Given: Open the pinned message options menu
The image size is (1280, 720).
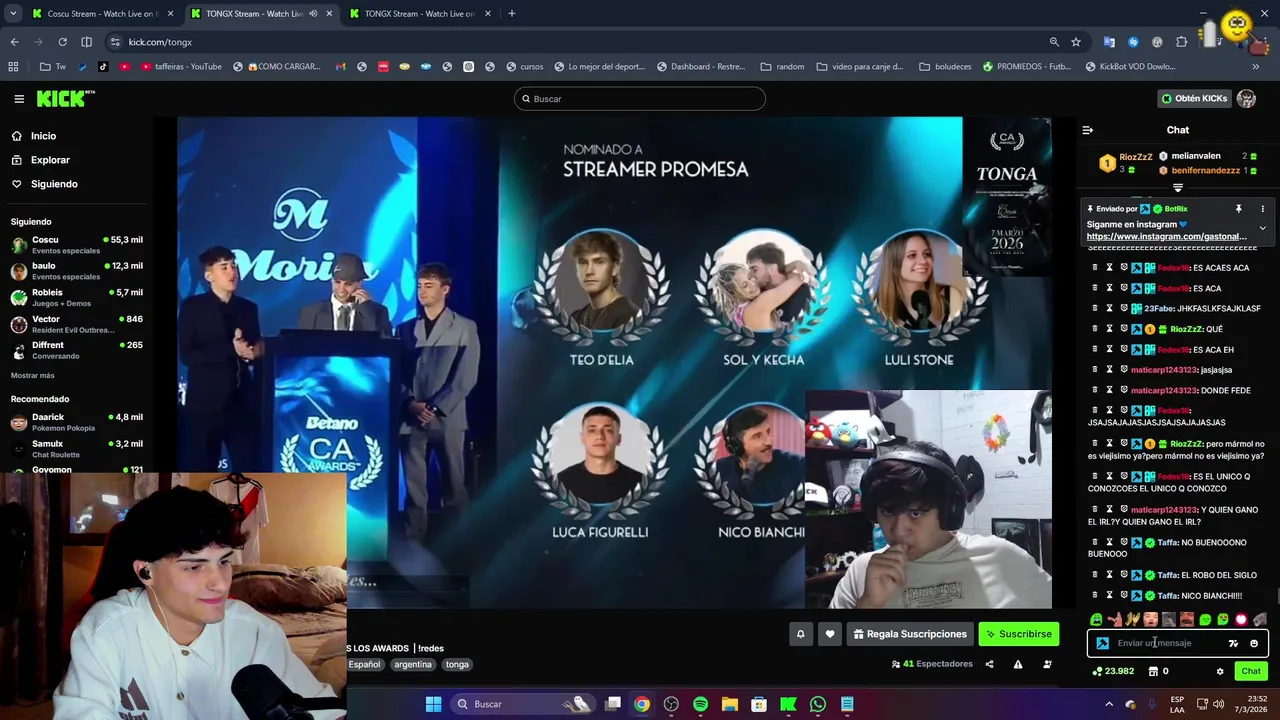Looking at the screenshot, I should [1262, 209].
